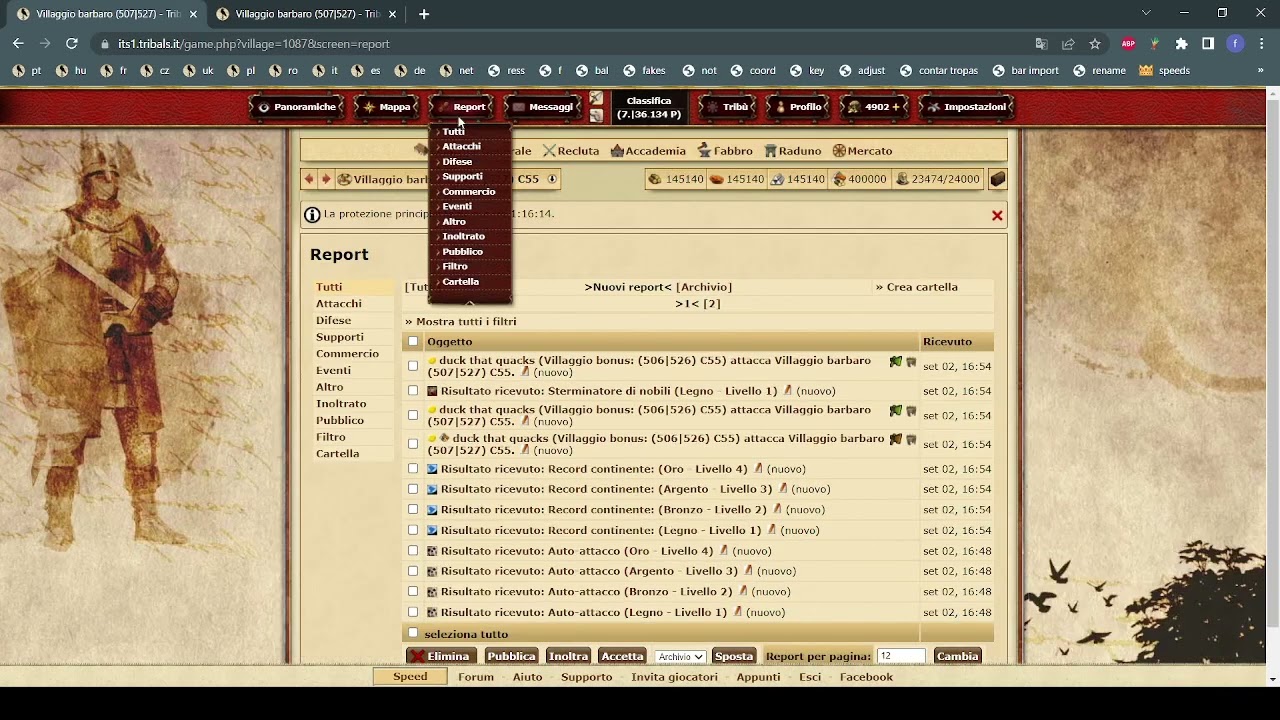Open the village dropdown arrow after C55
This screenshot has height=720, width=1280.
(x=552, y=179)
